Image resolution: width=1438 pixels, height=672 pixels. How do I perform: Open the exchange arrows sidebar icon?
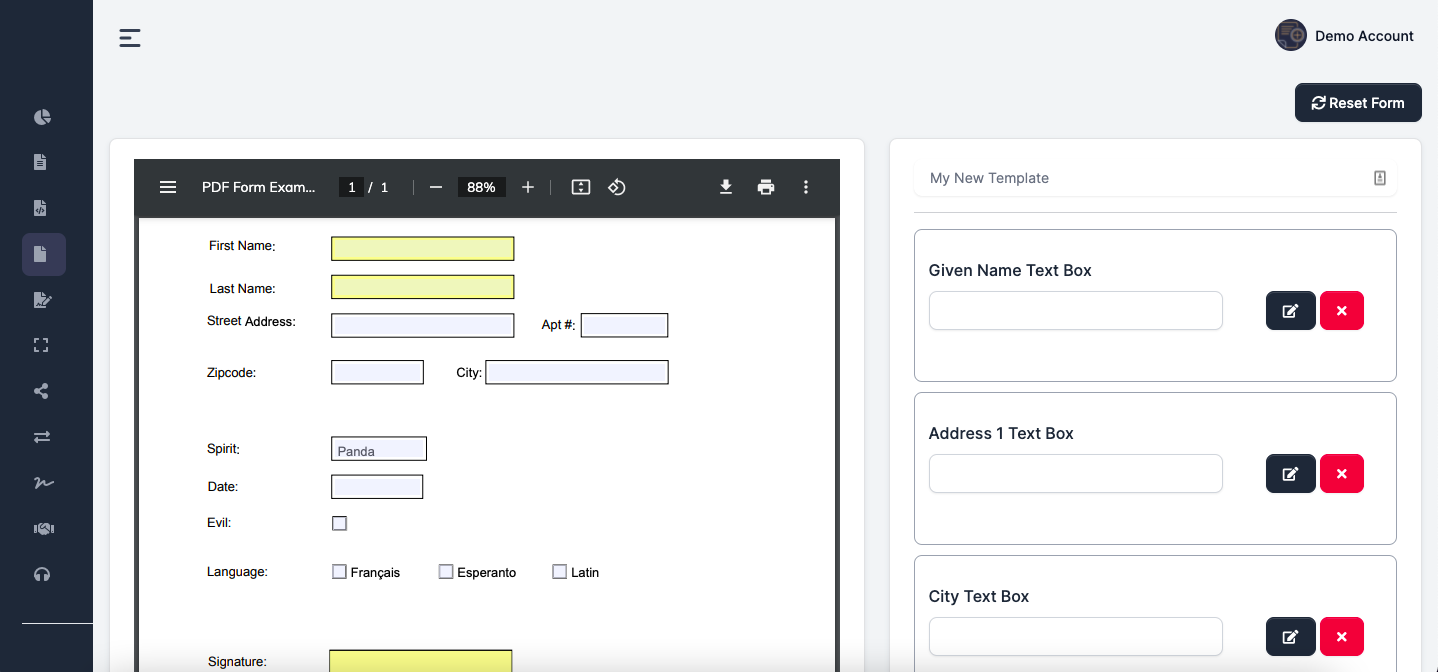(42, 437)
